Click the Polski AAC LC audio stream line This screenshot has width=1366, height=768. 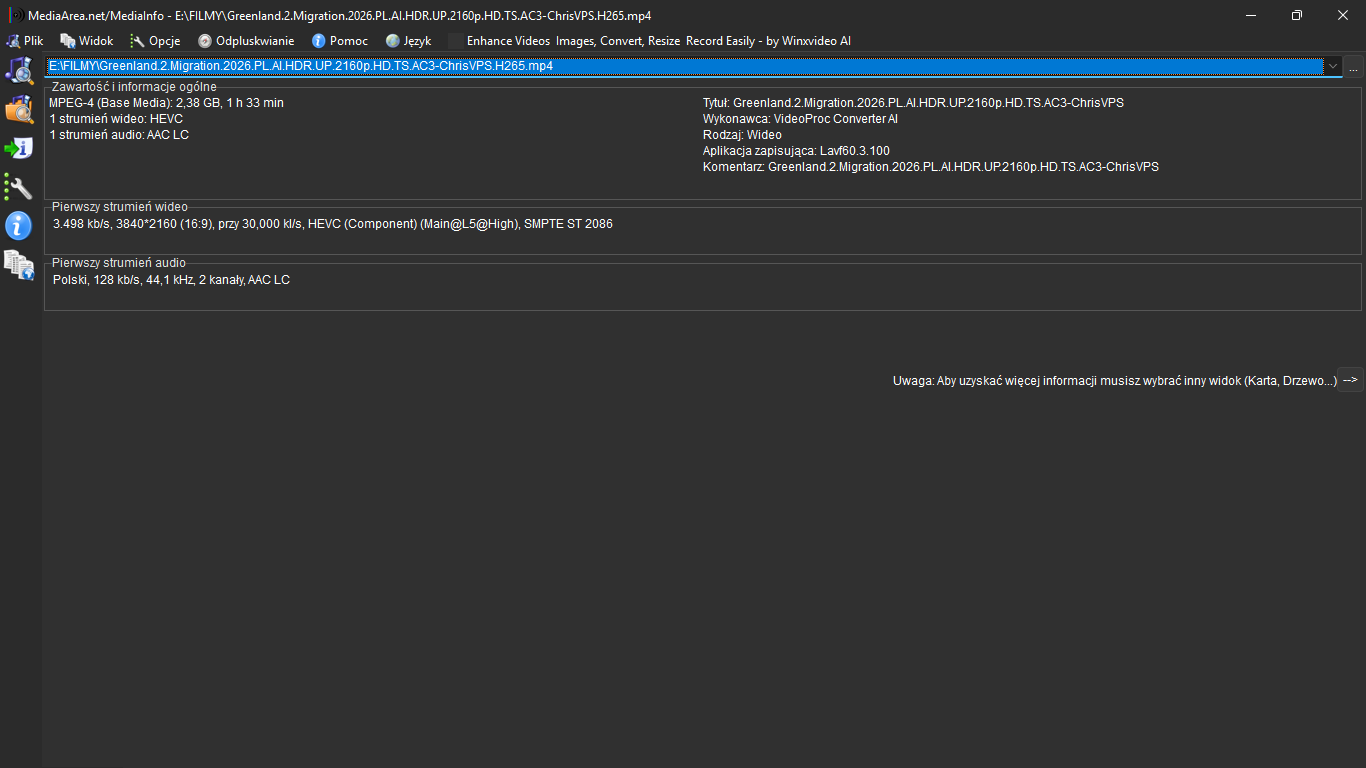point(171,280)
